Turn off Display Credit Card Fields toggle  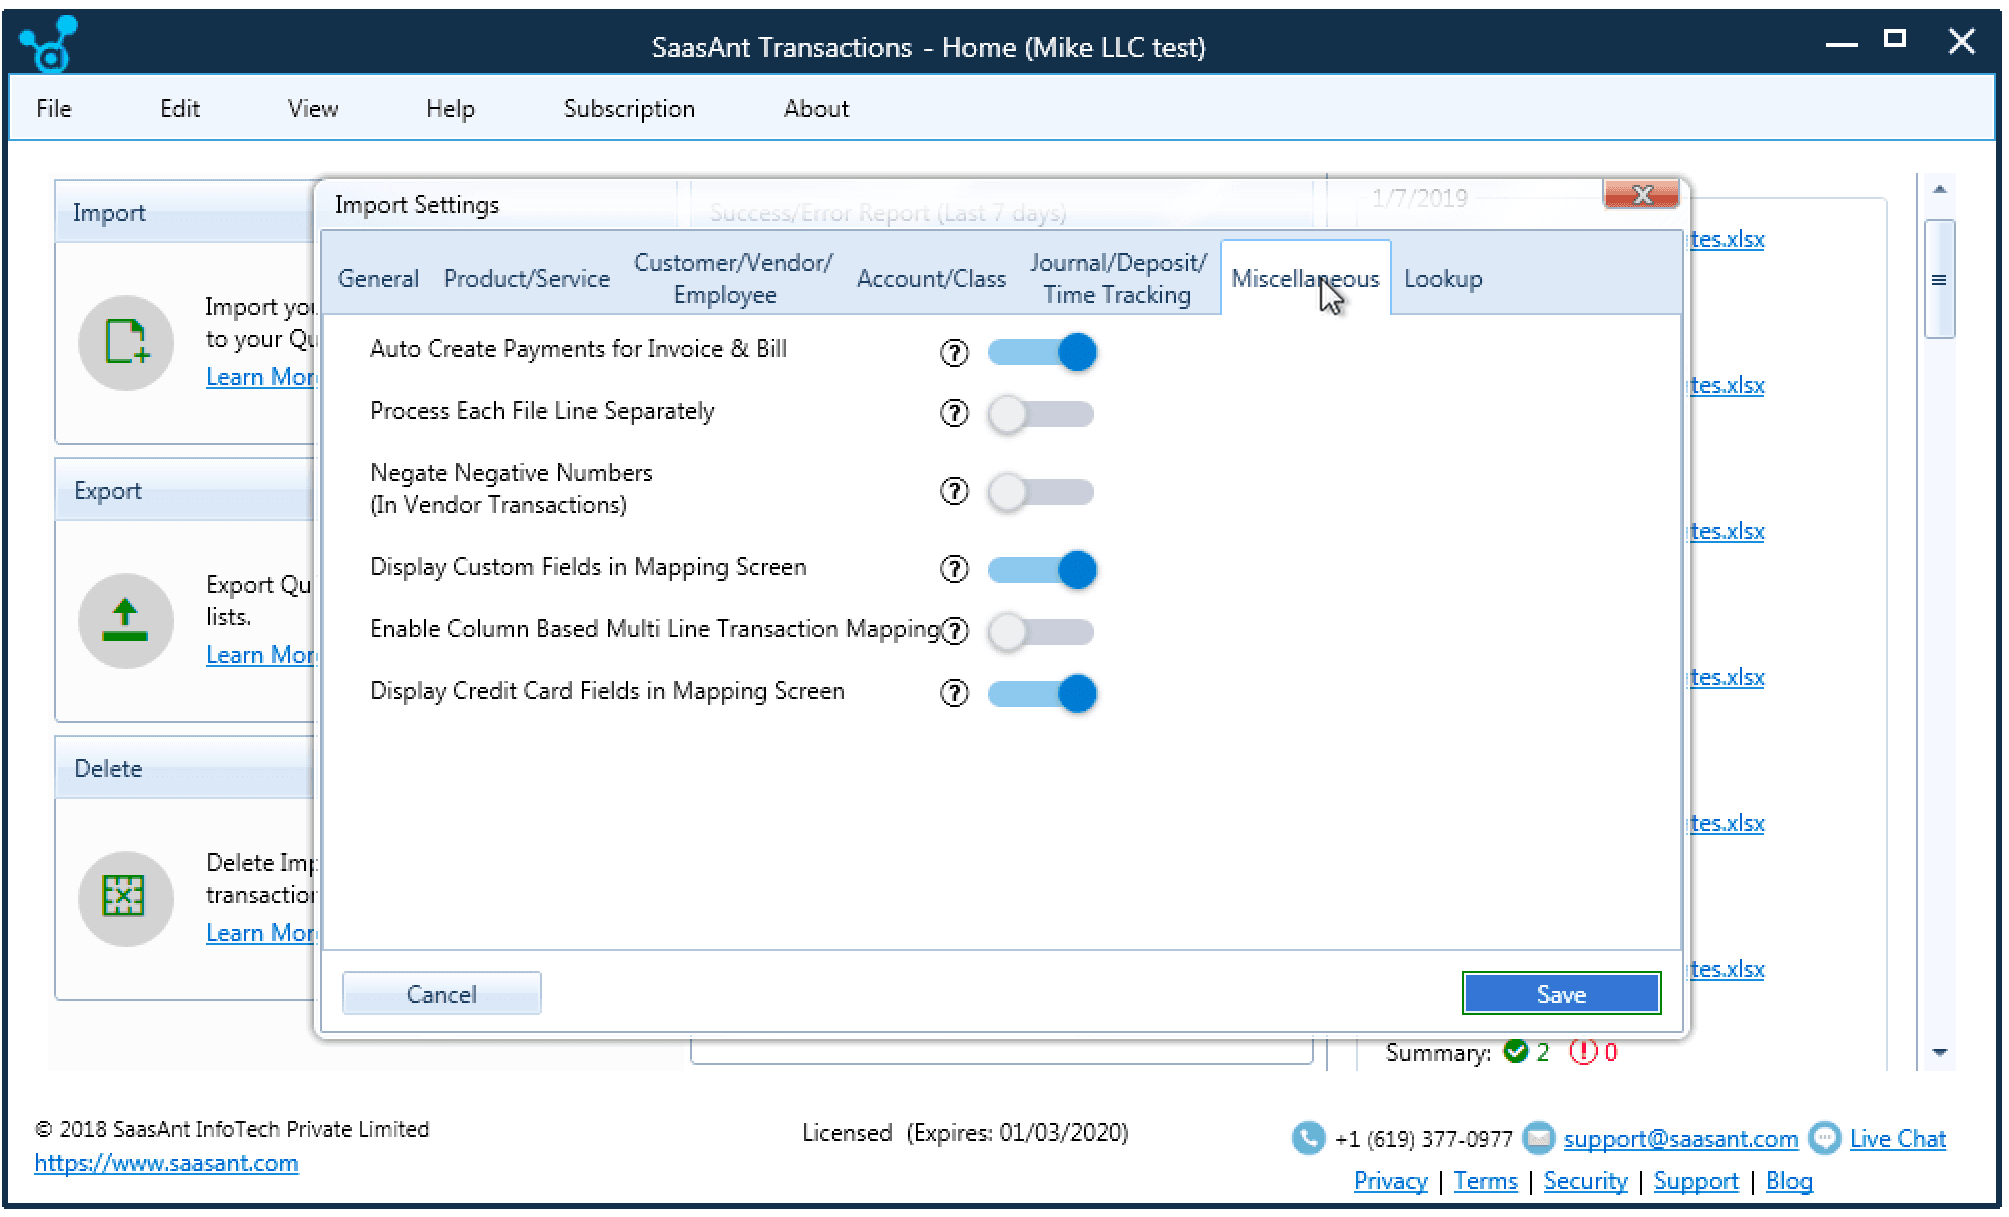coord(1042,693)
